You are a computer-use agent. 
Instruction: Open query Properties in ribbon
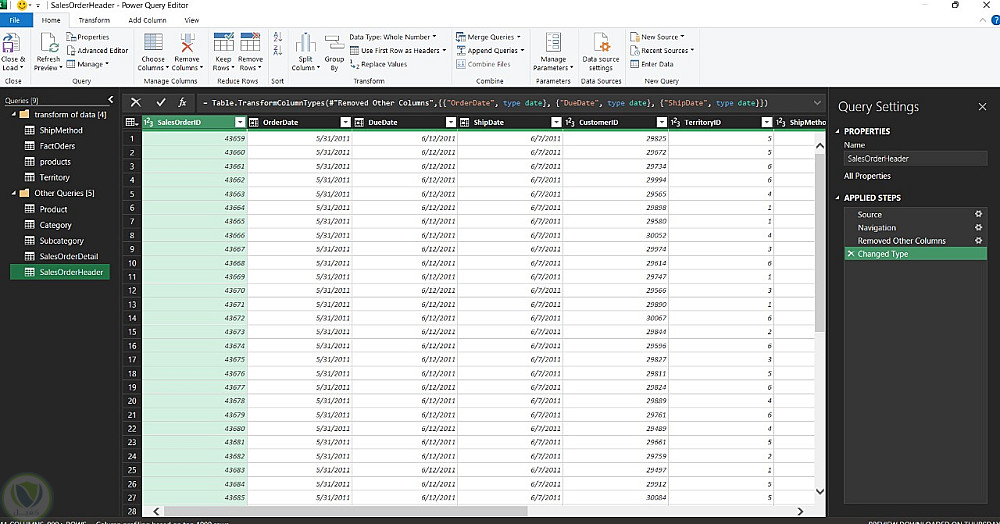[88, 37]
